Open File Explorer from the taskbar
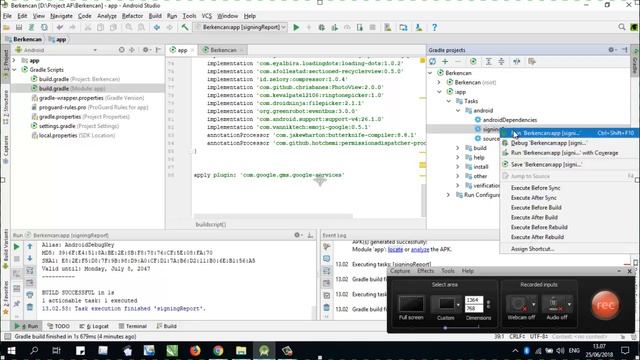Viewport: 640px width, 360px height. (x=241, y=350)
